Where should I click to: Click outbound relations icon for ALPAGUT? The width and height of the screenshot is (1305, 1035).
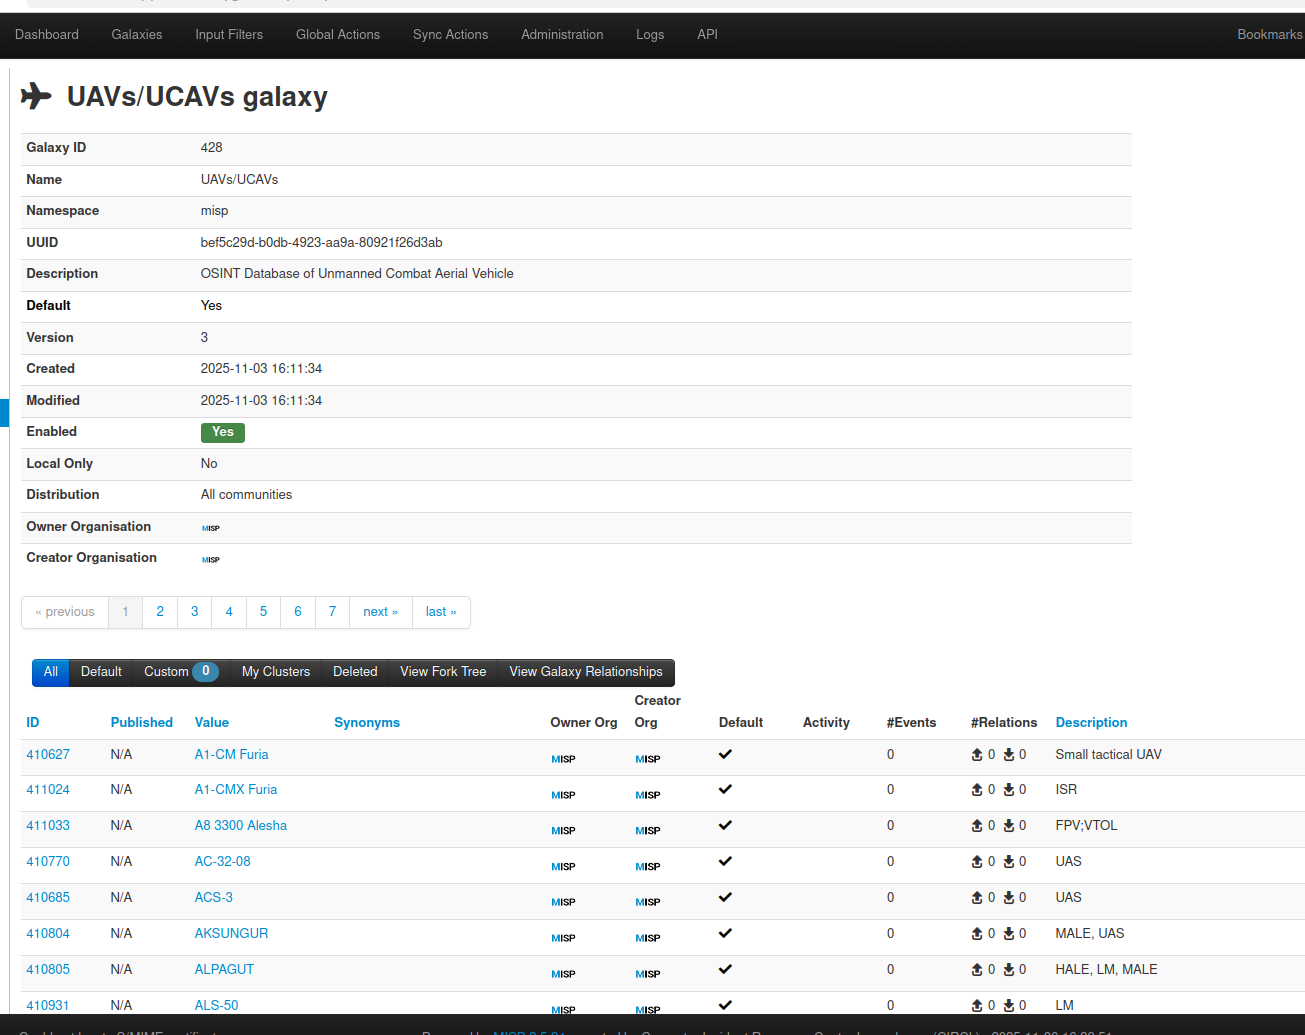[x=977, y=970]
